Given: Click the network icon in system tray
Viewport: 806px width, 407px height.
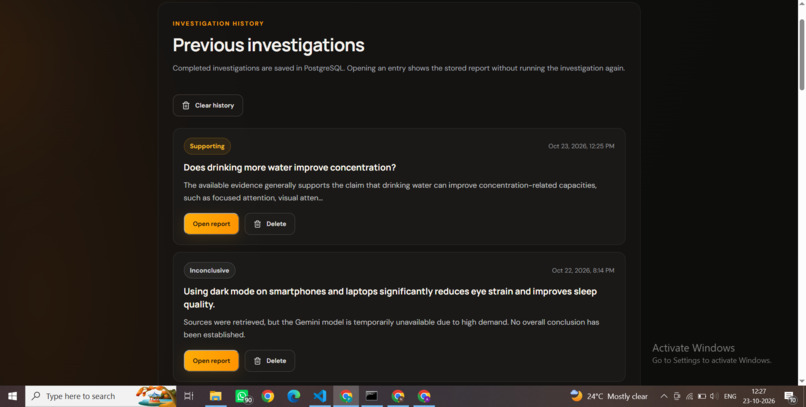Looking at the screenshot, I should (x=689, y=396).
